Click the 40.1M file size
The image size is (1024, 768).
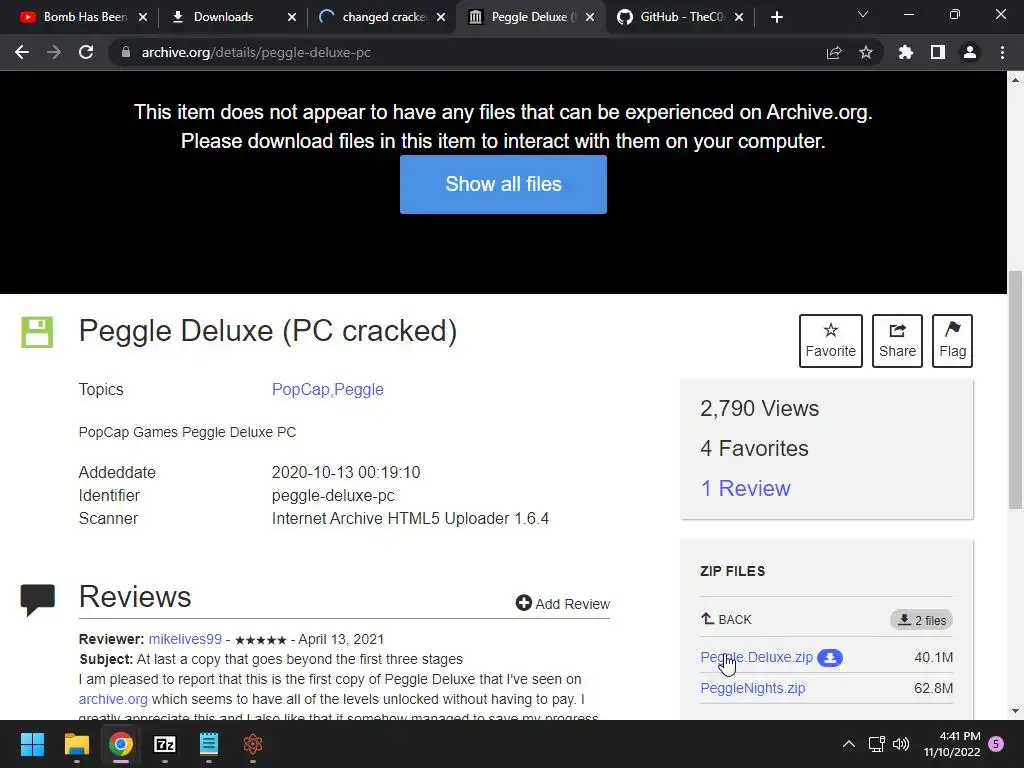click(933, 657)
